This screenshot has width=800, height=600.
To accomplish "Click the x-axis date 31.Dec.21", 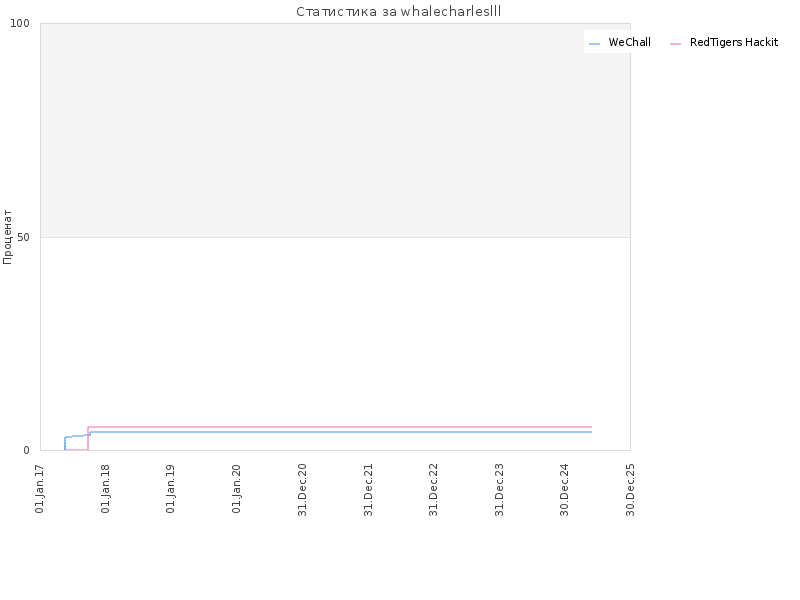I will 368,490.
